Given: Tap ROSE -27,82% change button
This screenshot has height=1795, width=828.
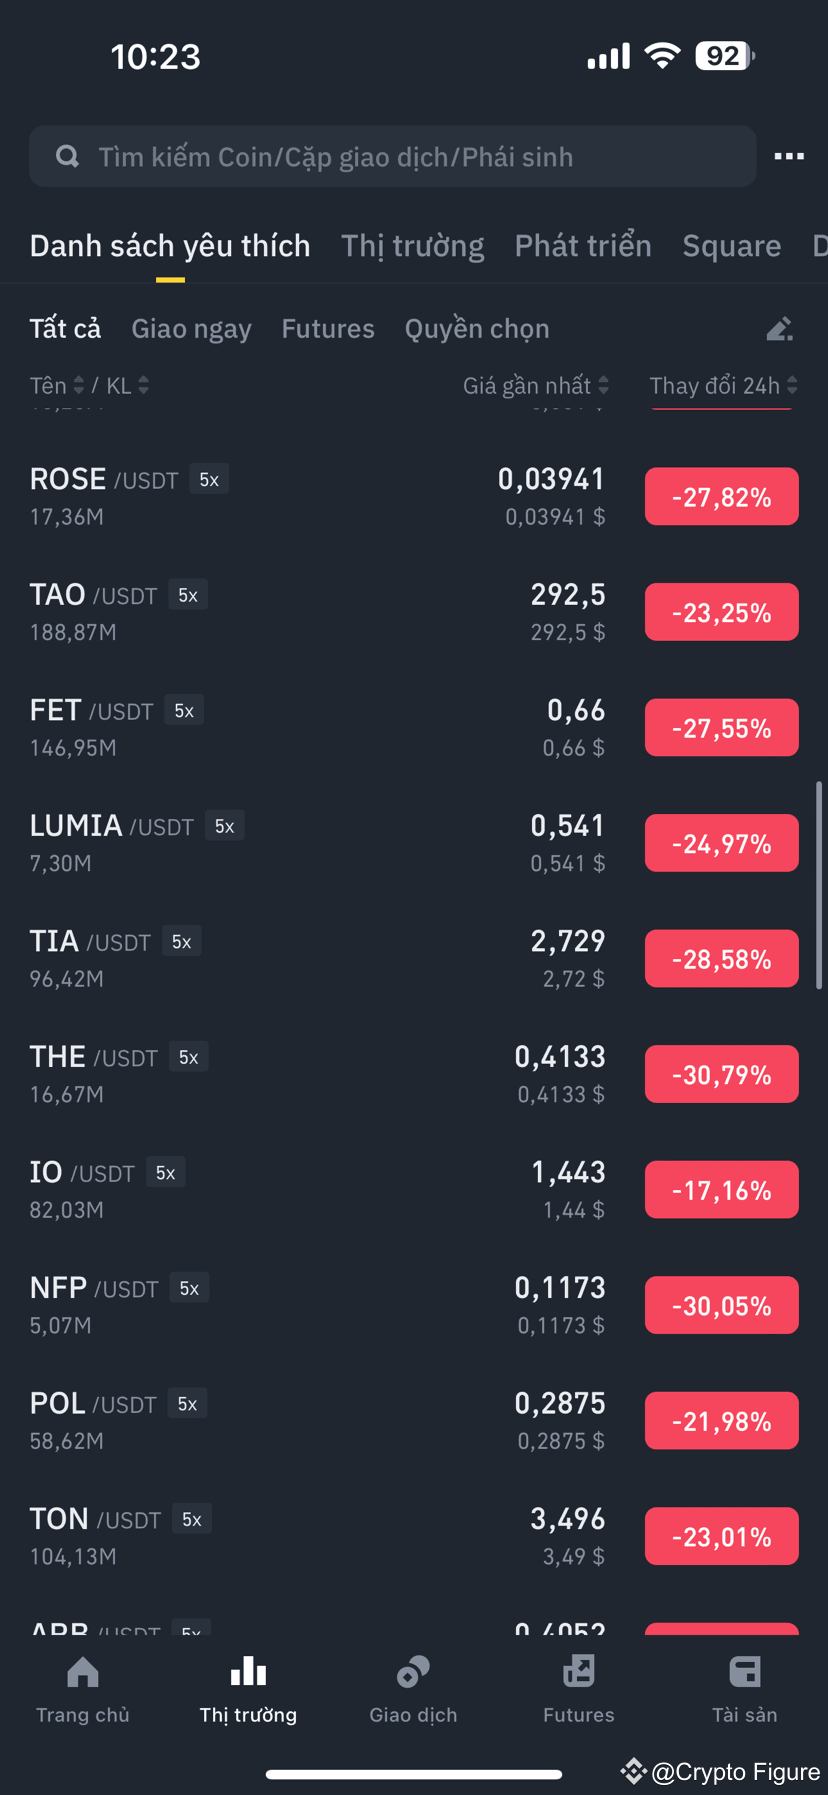Looking at the screenshot, I should (x=722, y=497).
